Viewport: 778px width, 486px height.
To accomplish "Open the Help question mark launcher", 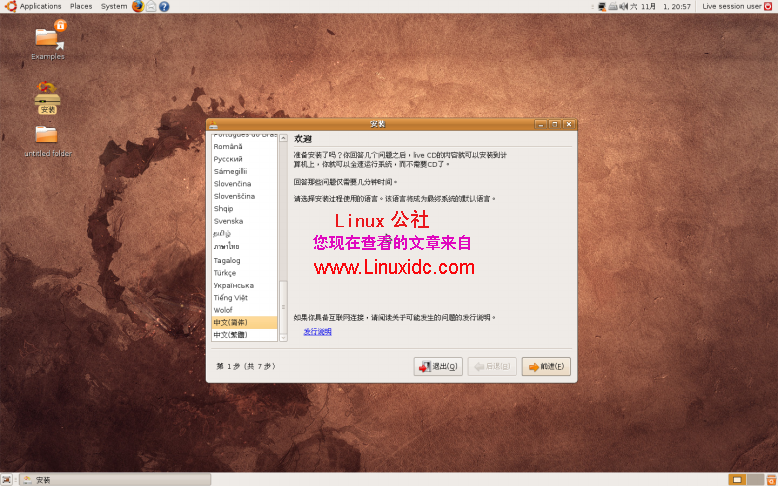I will 164,6.
